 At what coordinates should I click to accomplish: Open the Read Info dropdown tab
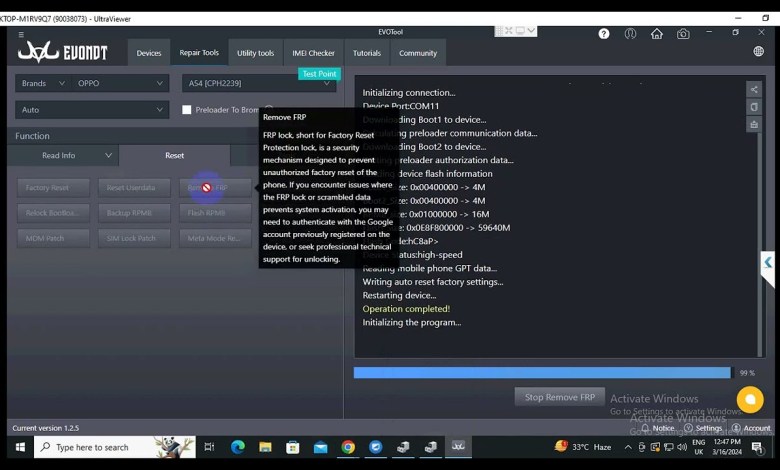(64, 156)
